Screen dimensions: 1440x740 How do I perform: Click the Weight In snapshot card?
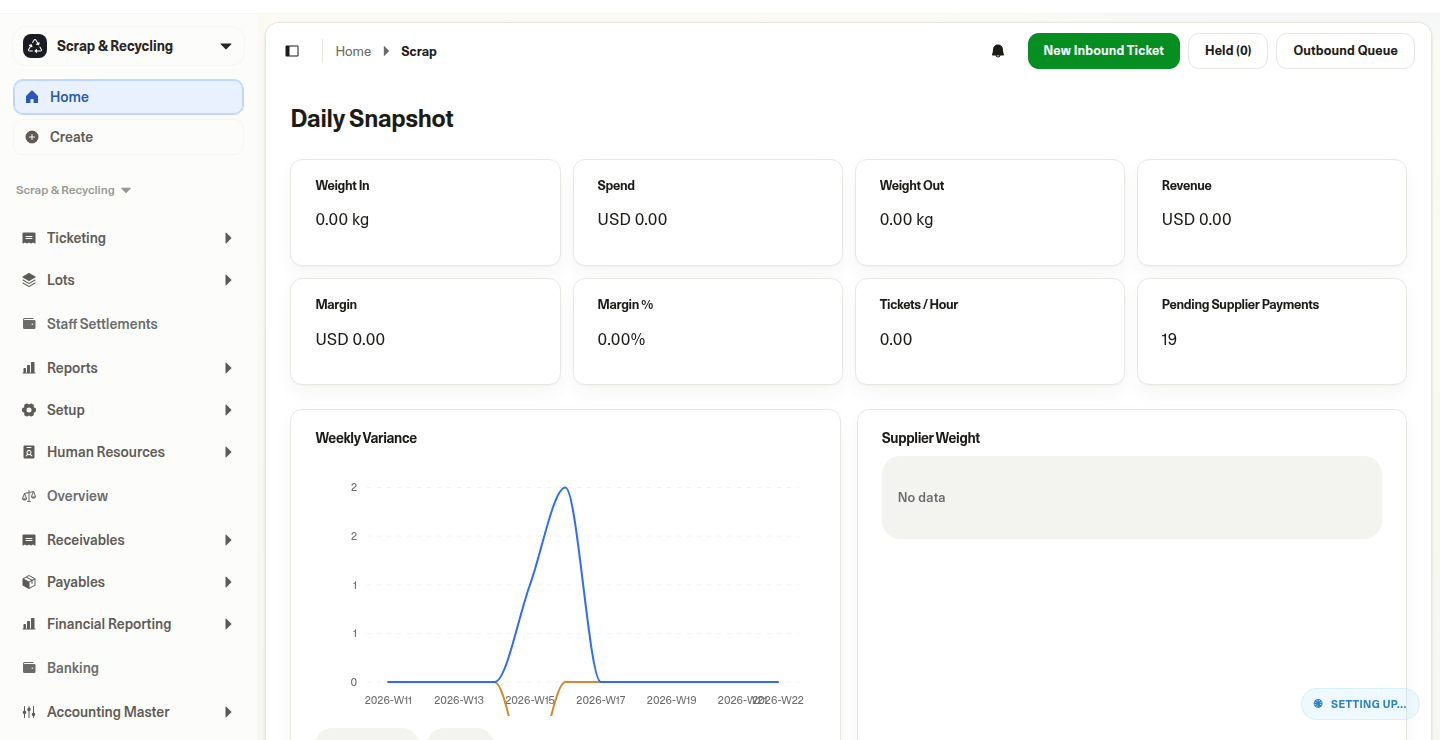click(425, 212)
